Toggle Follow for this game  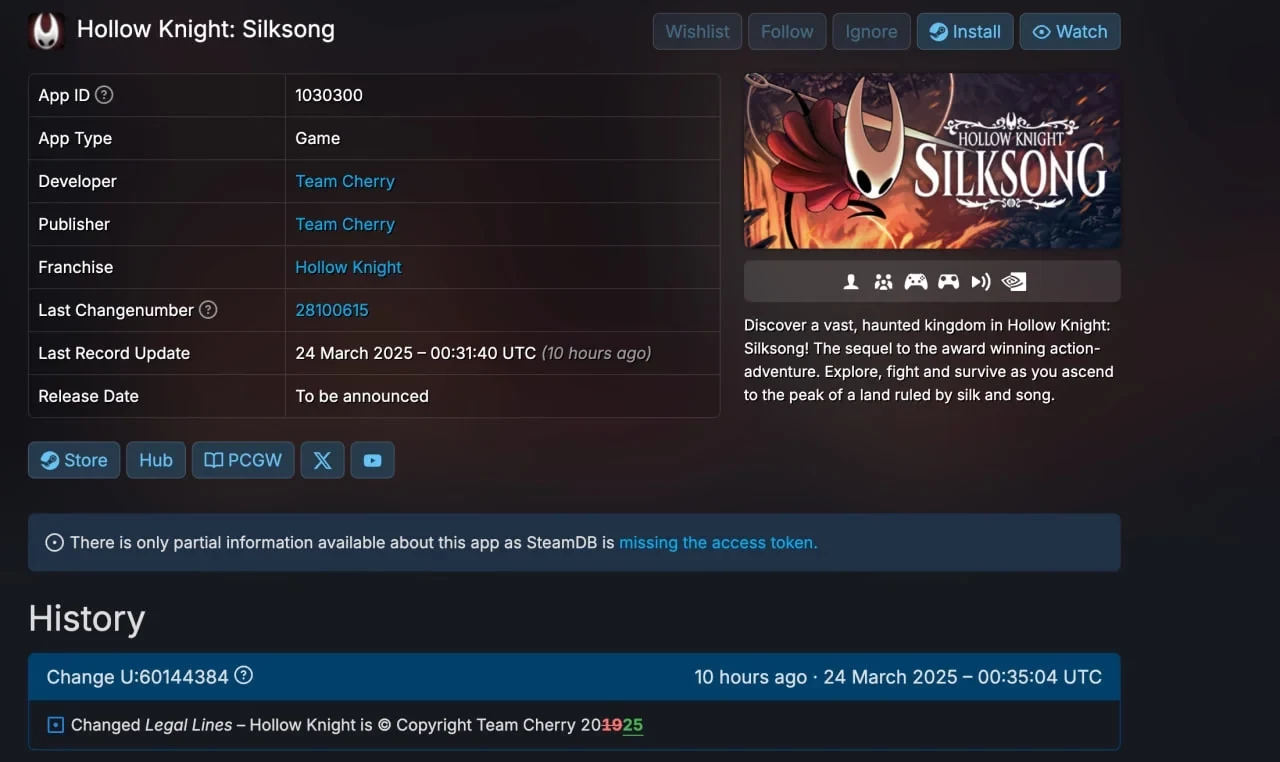coord(787,32)
